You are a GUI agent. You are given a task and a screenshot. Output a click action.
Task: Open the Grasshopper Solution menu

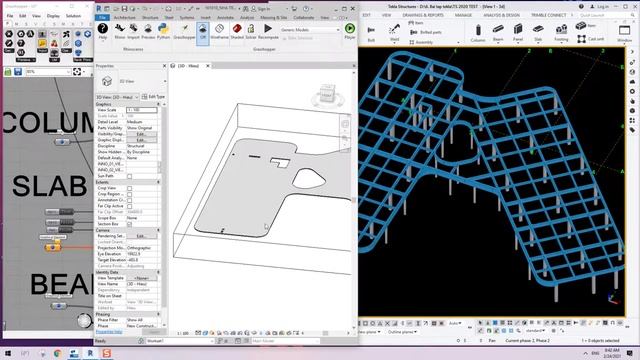click(73, 16)
